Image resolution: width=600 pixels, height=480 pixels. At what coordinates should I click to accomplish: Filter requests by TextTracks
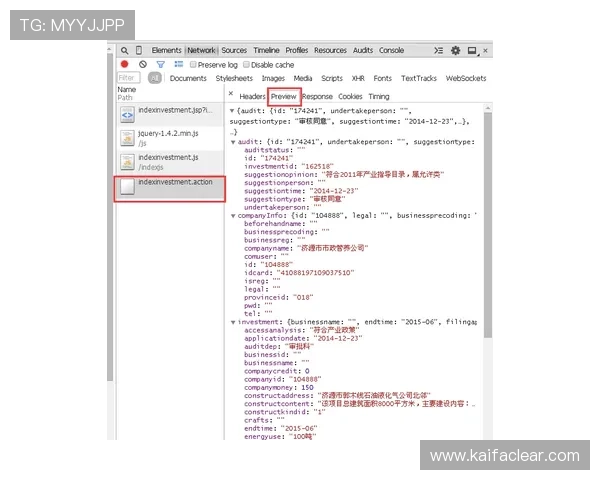coord(419,78)
